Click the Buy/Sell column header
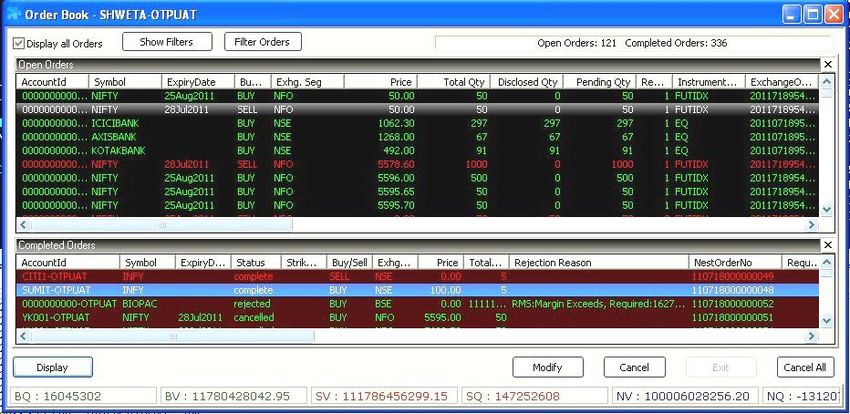The width and height of the screenshot is (850, 414). pyautogui.click(x=350, y=263)
